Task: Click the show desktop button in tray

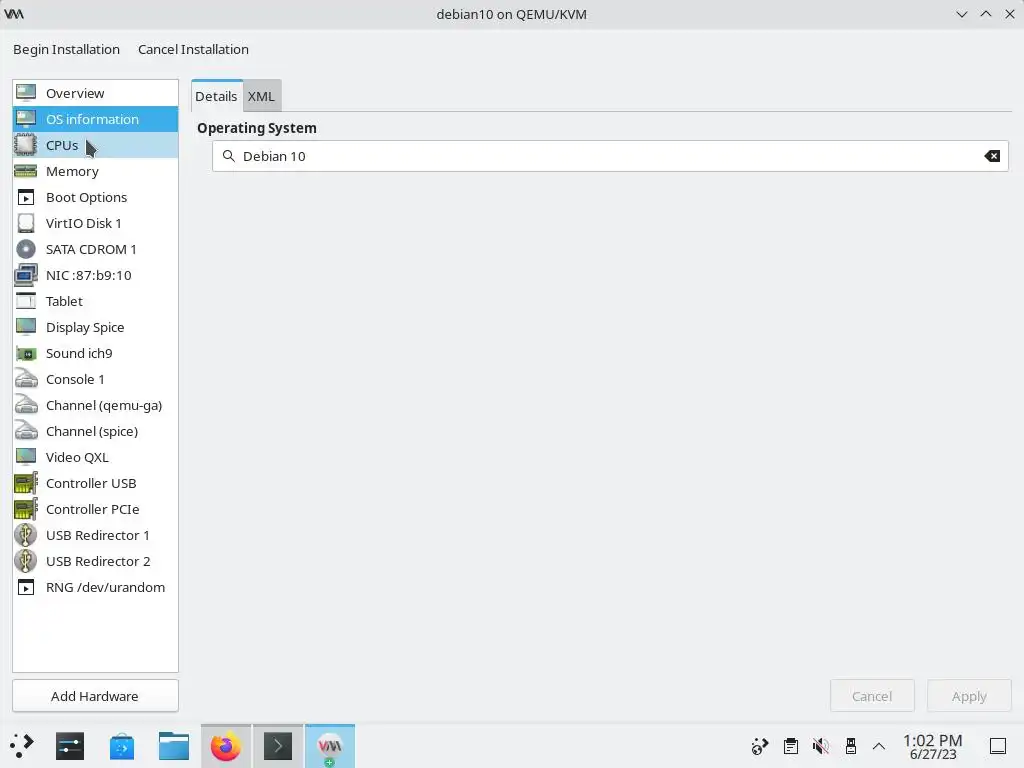Action: 998,746
